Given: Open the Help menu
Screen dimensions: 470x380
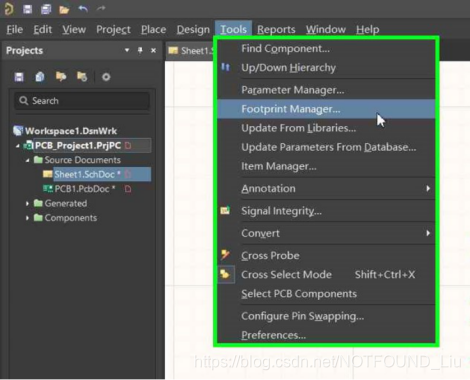Looking at the screenshot, I should [x=368, y=30].
